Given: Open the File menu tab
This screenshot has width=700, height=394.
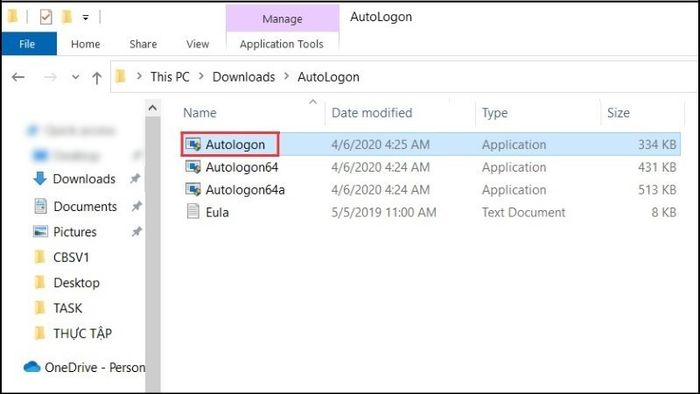Looking at the screenshot, I should [27, 44].
